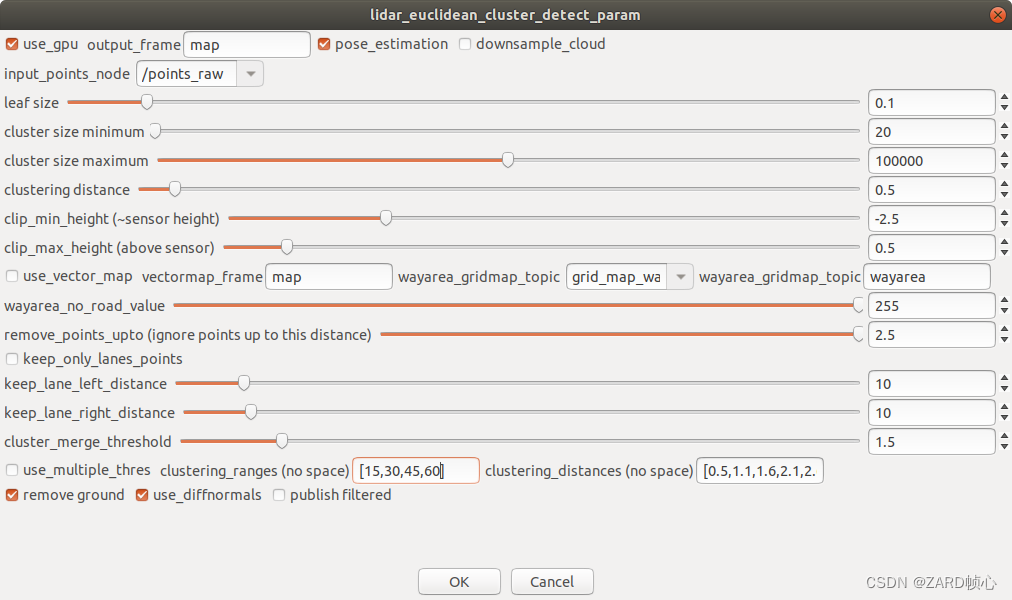
Task: Increase leaf size with the up arrow
Action: [x=1004, y=97]
